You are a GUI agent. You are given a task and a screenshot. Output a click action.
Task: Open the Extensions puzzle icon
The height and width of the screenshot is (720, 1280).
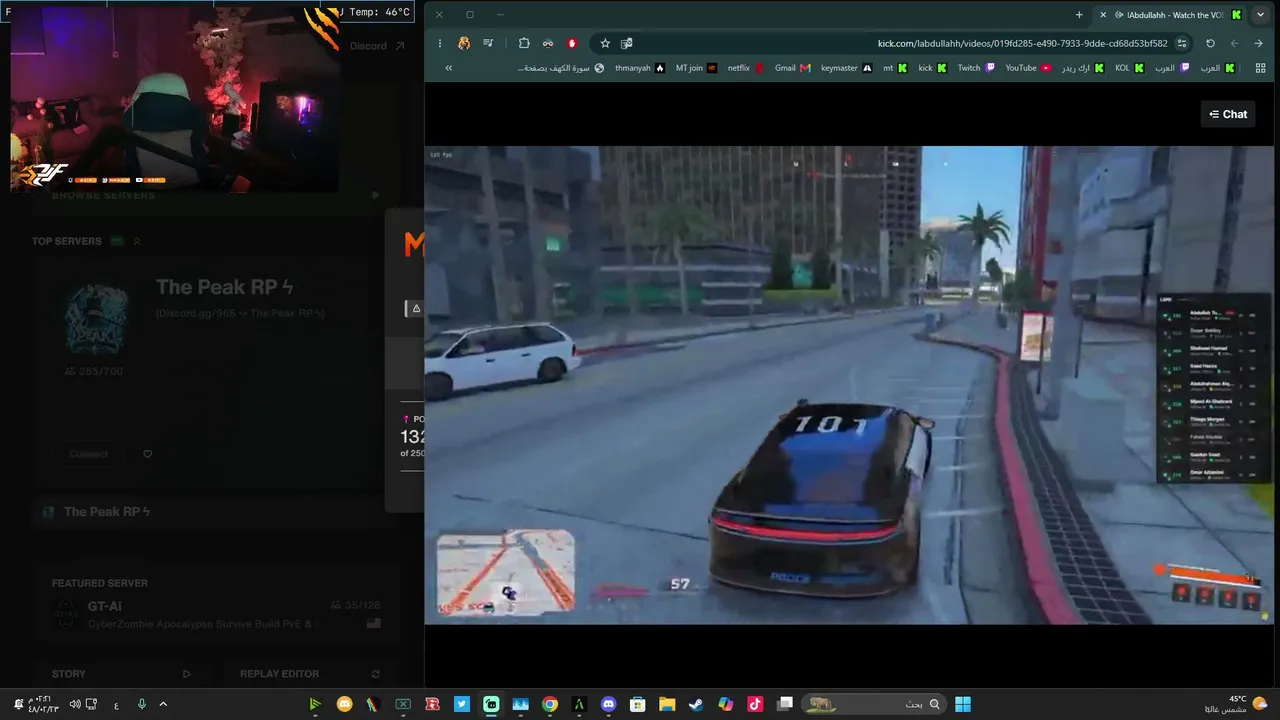[524, 44]
